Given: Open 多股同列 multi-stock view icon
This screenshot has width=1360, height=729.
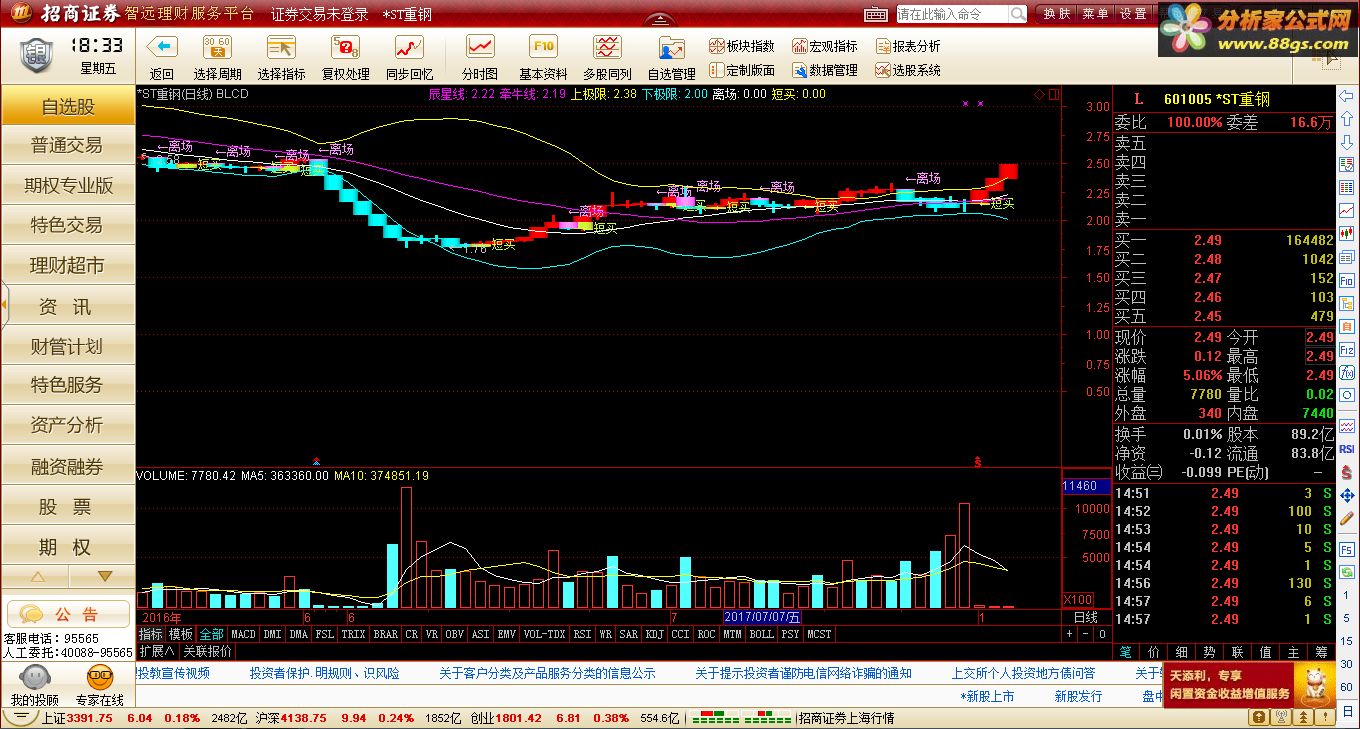Looking at the screenshot, I should (607, 47).
